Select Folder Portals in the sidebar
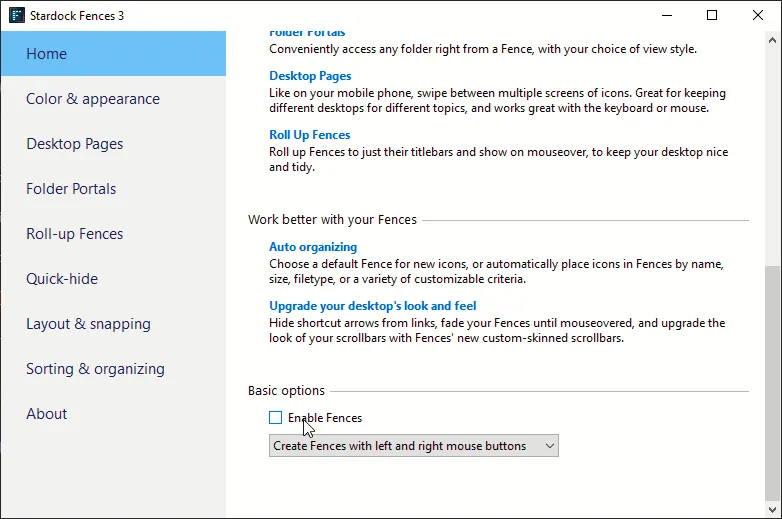The image size is (782, 519). (x=71, y=189)
